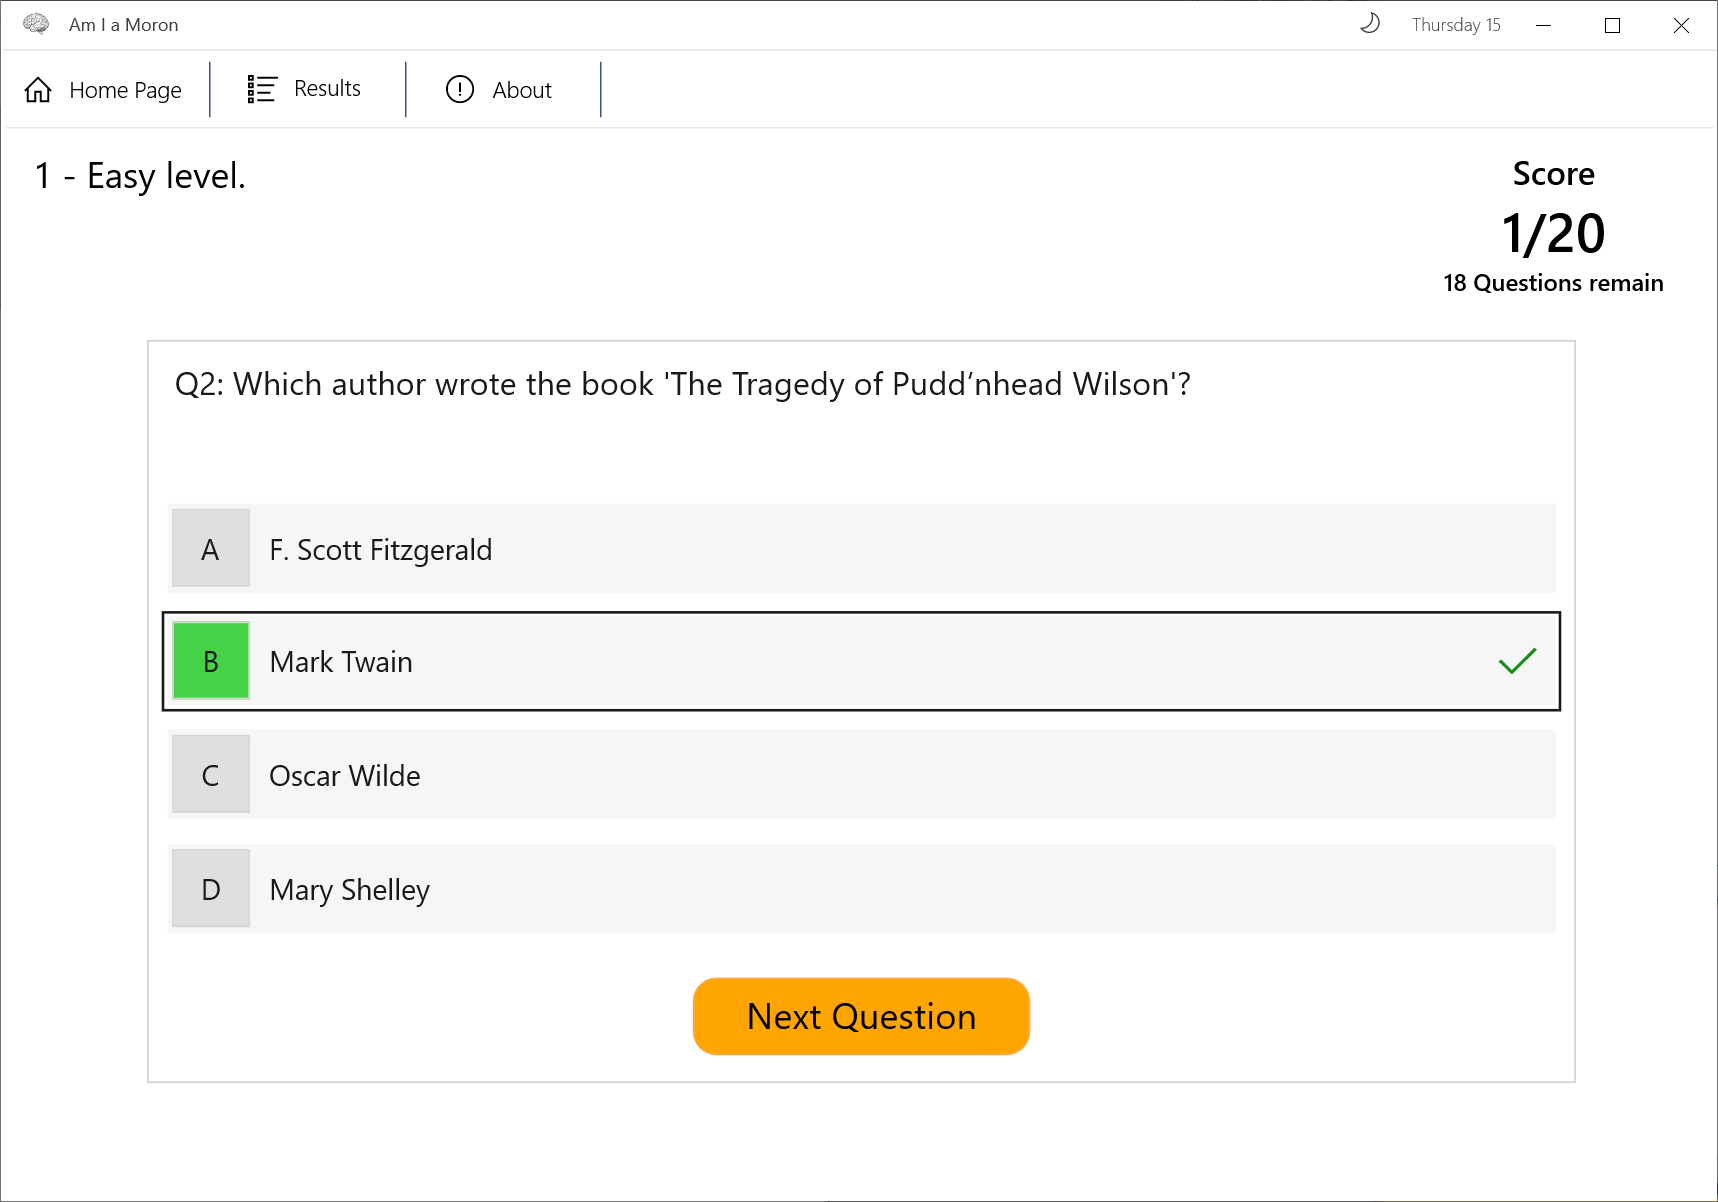
Task: Click Thursday 15 date in title bar
Action: (1456, 25)
